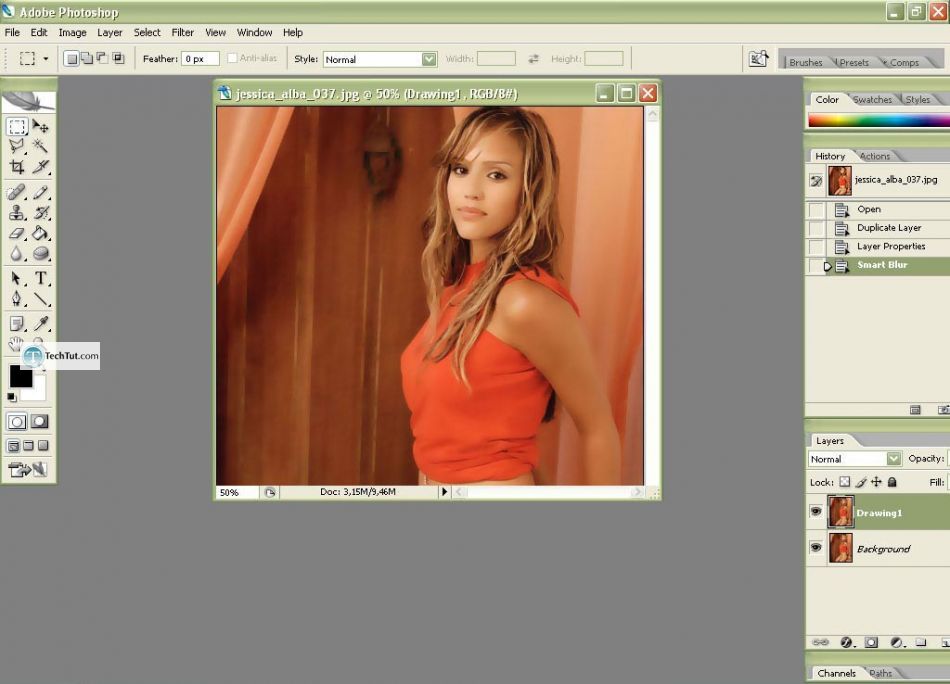Click the foreground color swatch
Image resolution: width=950 pixels, height=684 pixels.
[19, 376]
